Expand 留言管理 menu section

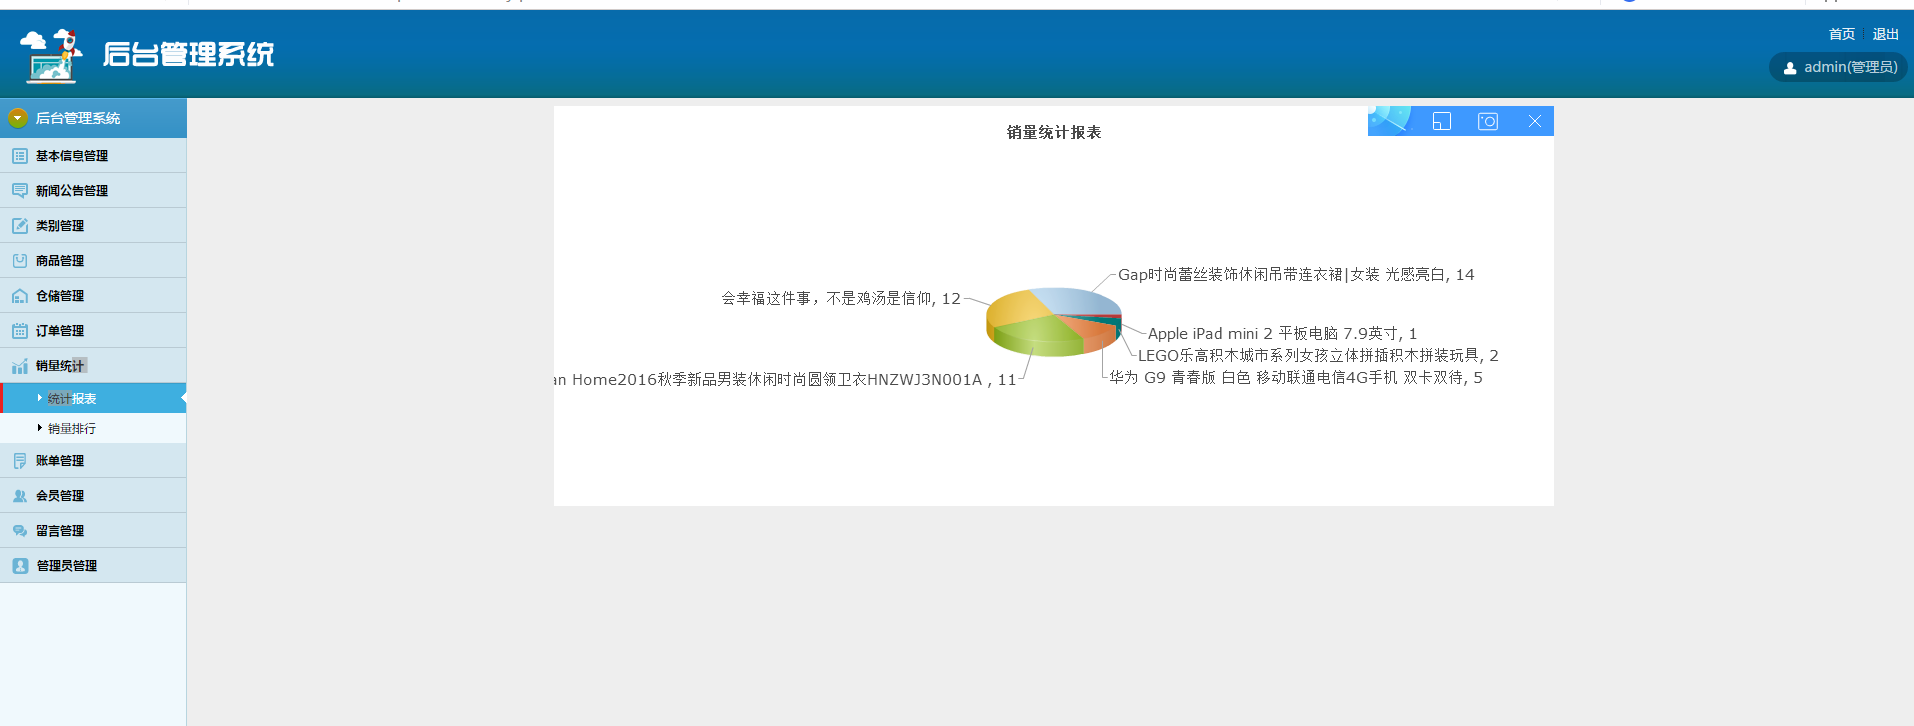click(x=93, y=531)
